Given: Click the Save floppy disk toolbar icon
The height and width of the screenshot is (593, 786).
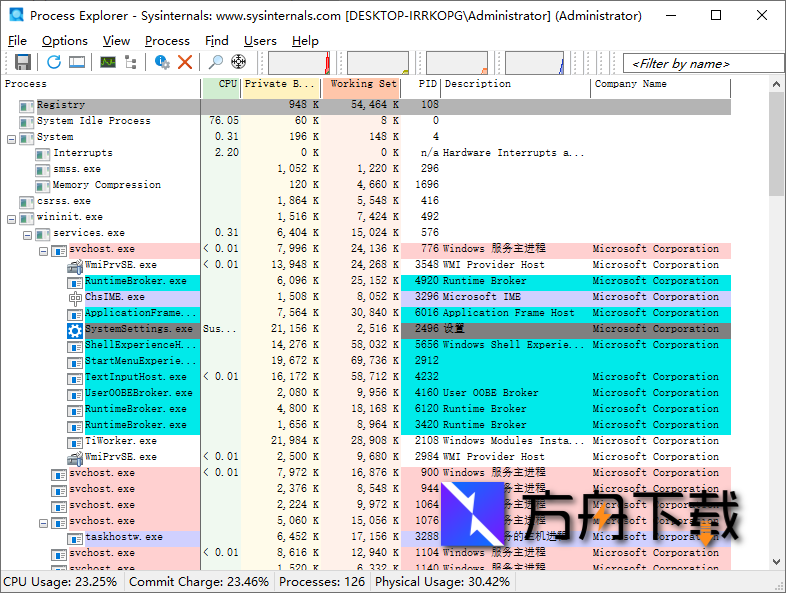Looking at the screenshot, I should [x=23, y=62].
